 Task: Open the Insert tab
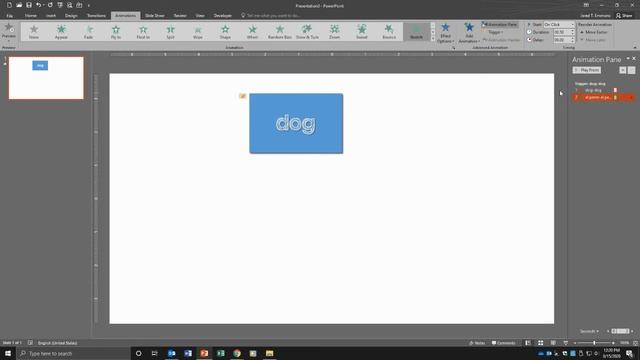click(51, 16)
